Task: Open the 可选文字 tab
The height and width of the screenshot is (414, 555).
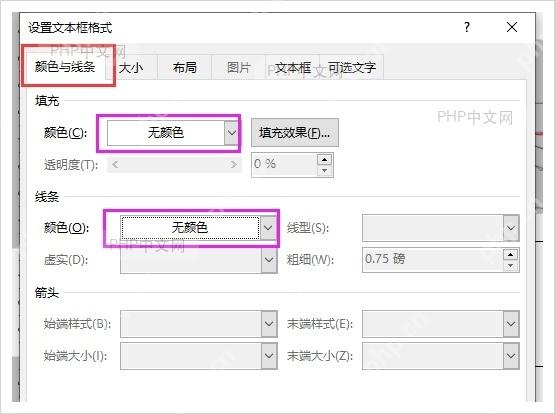Action: pyautogui.click(x=351, y=68)
